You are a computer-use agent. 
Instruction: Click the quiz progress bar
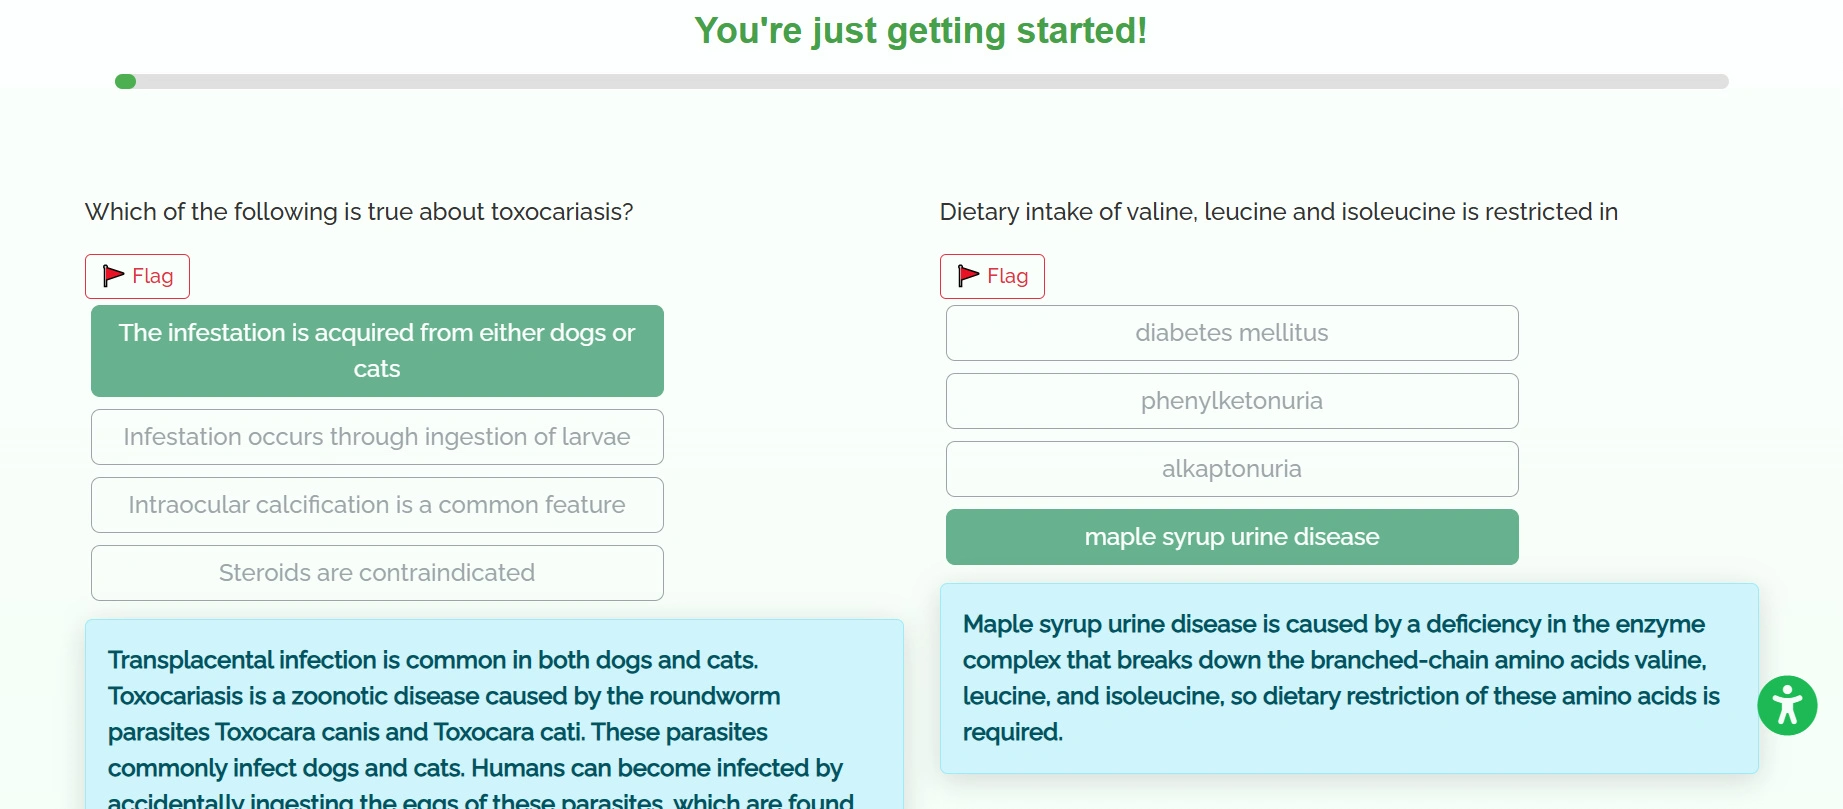click(920, 82)
